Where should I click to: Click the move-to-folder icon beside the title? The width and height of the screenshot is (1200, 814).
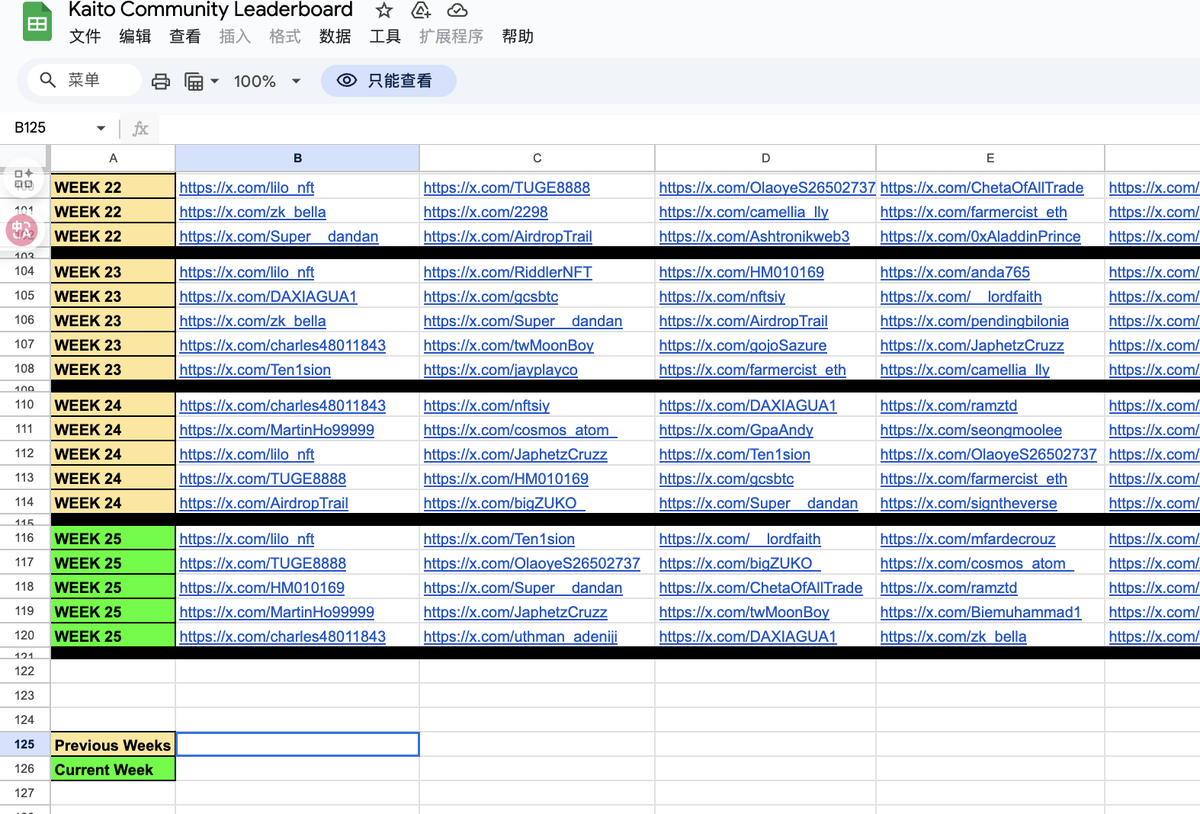pos(421,11)
